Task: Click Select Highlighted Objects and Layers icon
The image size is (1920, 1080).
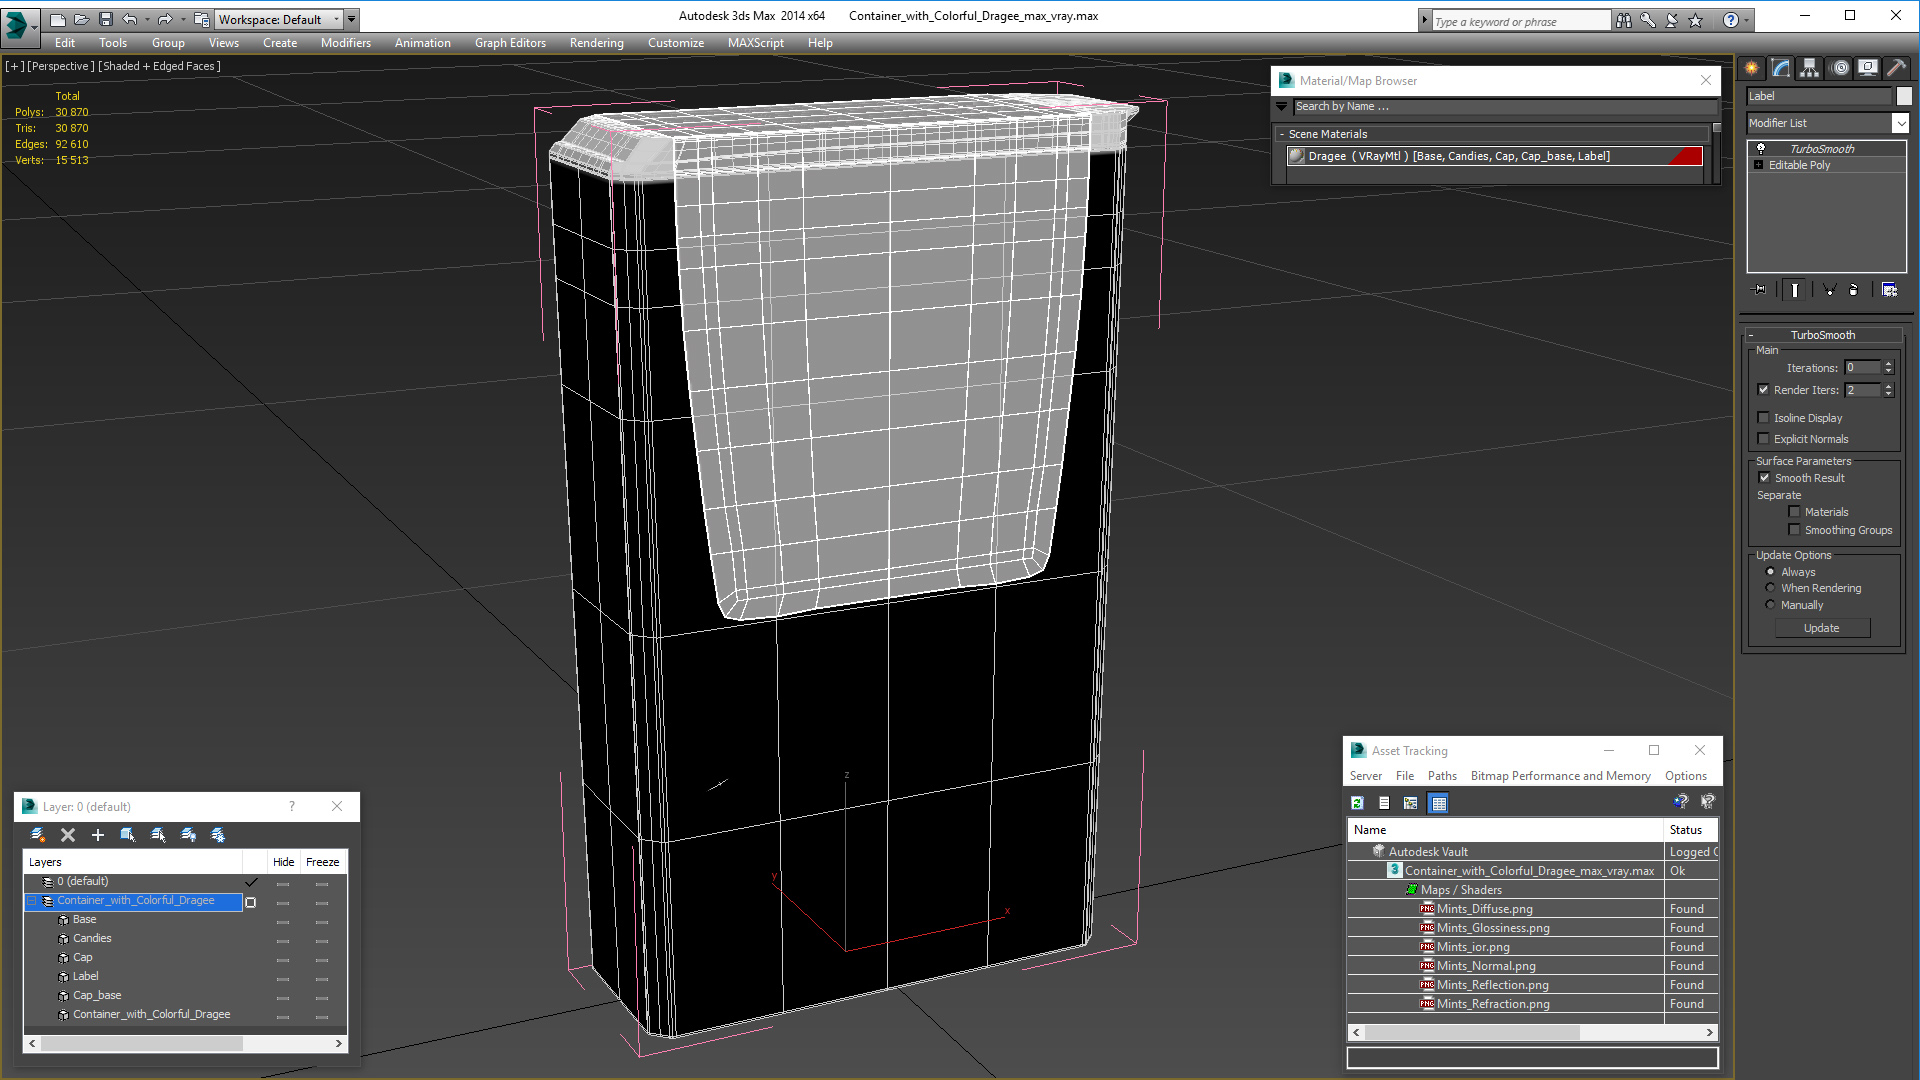Action: click(128, 835)
